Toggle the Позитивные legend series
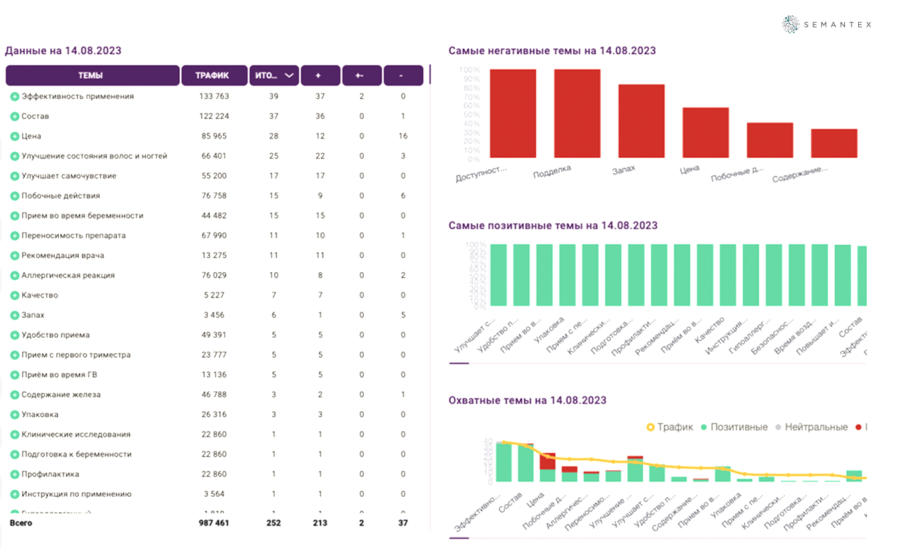 [x=734, y=427]
